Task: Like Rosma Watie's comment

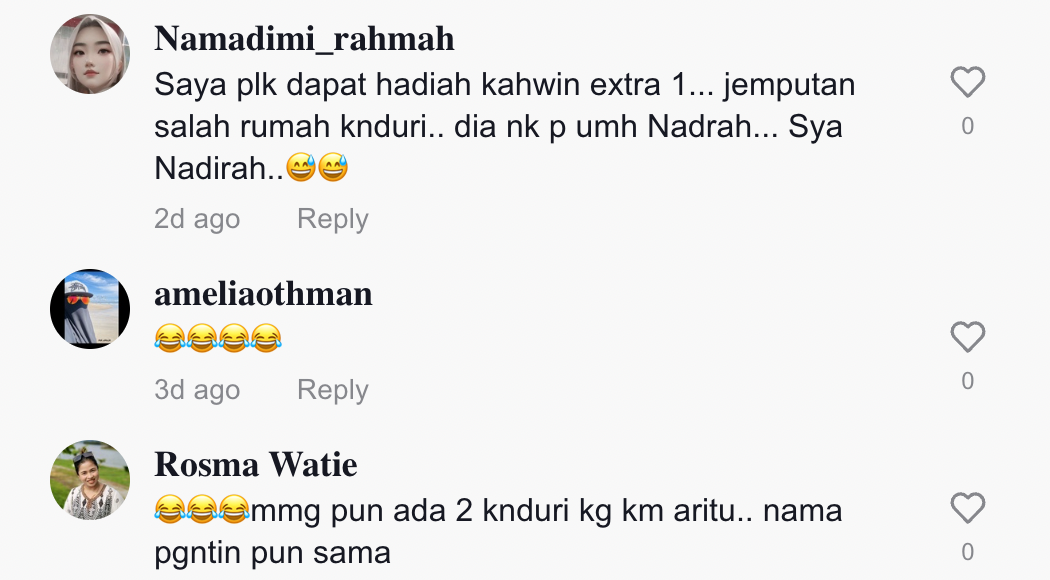Action: (968, 508)
